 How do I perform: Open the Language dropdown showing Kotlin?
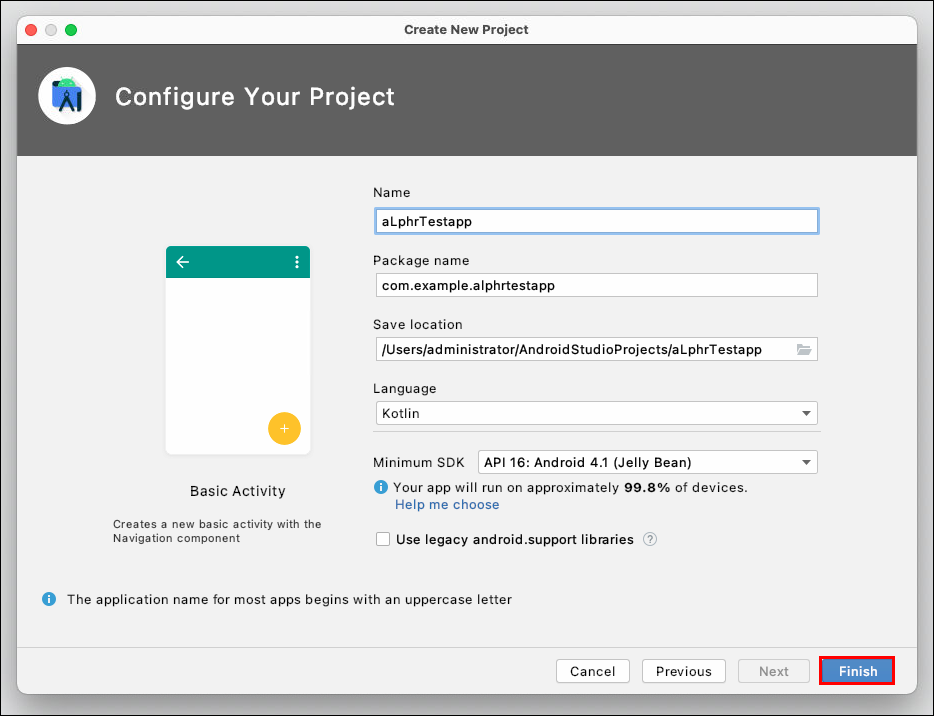point(596,413)
